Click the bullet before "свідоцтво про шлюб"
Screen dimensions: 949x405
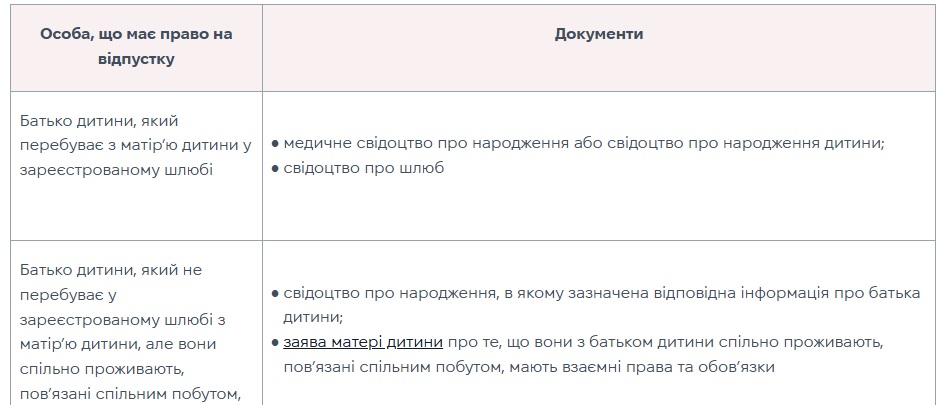point(275,168)
